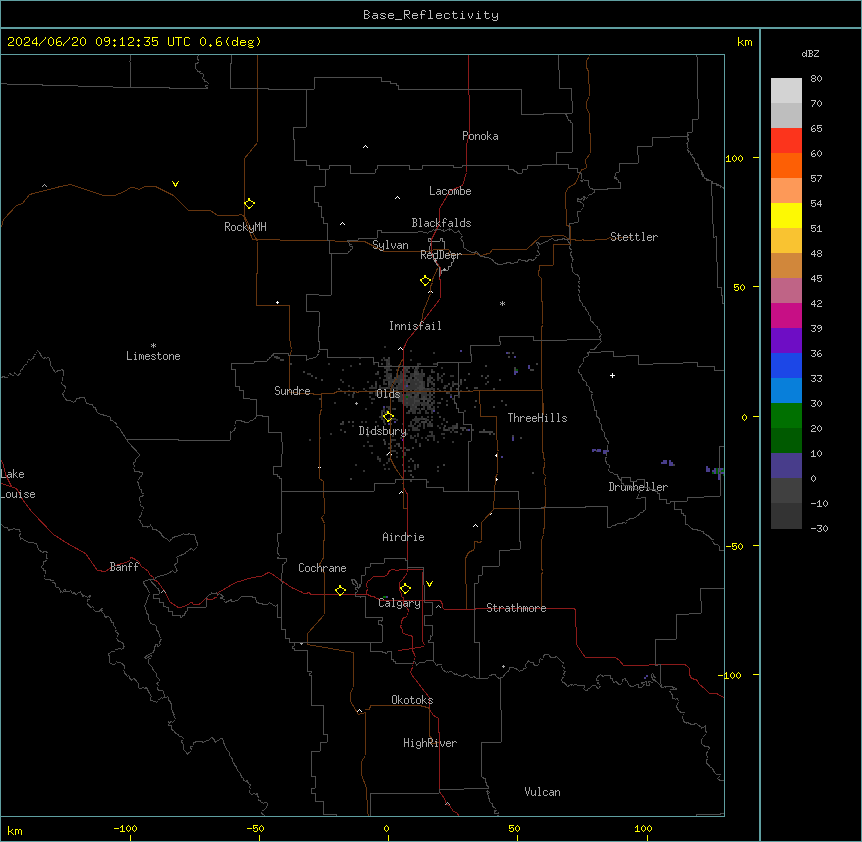Click the Lacombe city label
862x842 pixels.
(x=450, y=191)
